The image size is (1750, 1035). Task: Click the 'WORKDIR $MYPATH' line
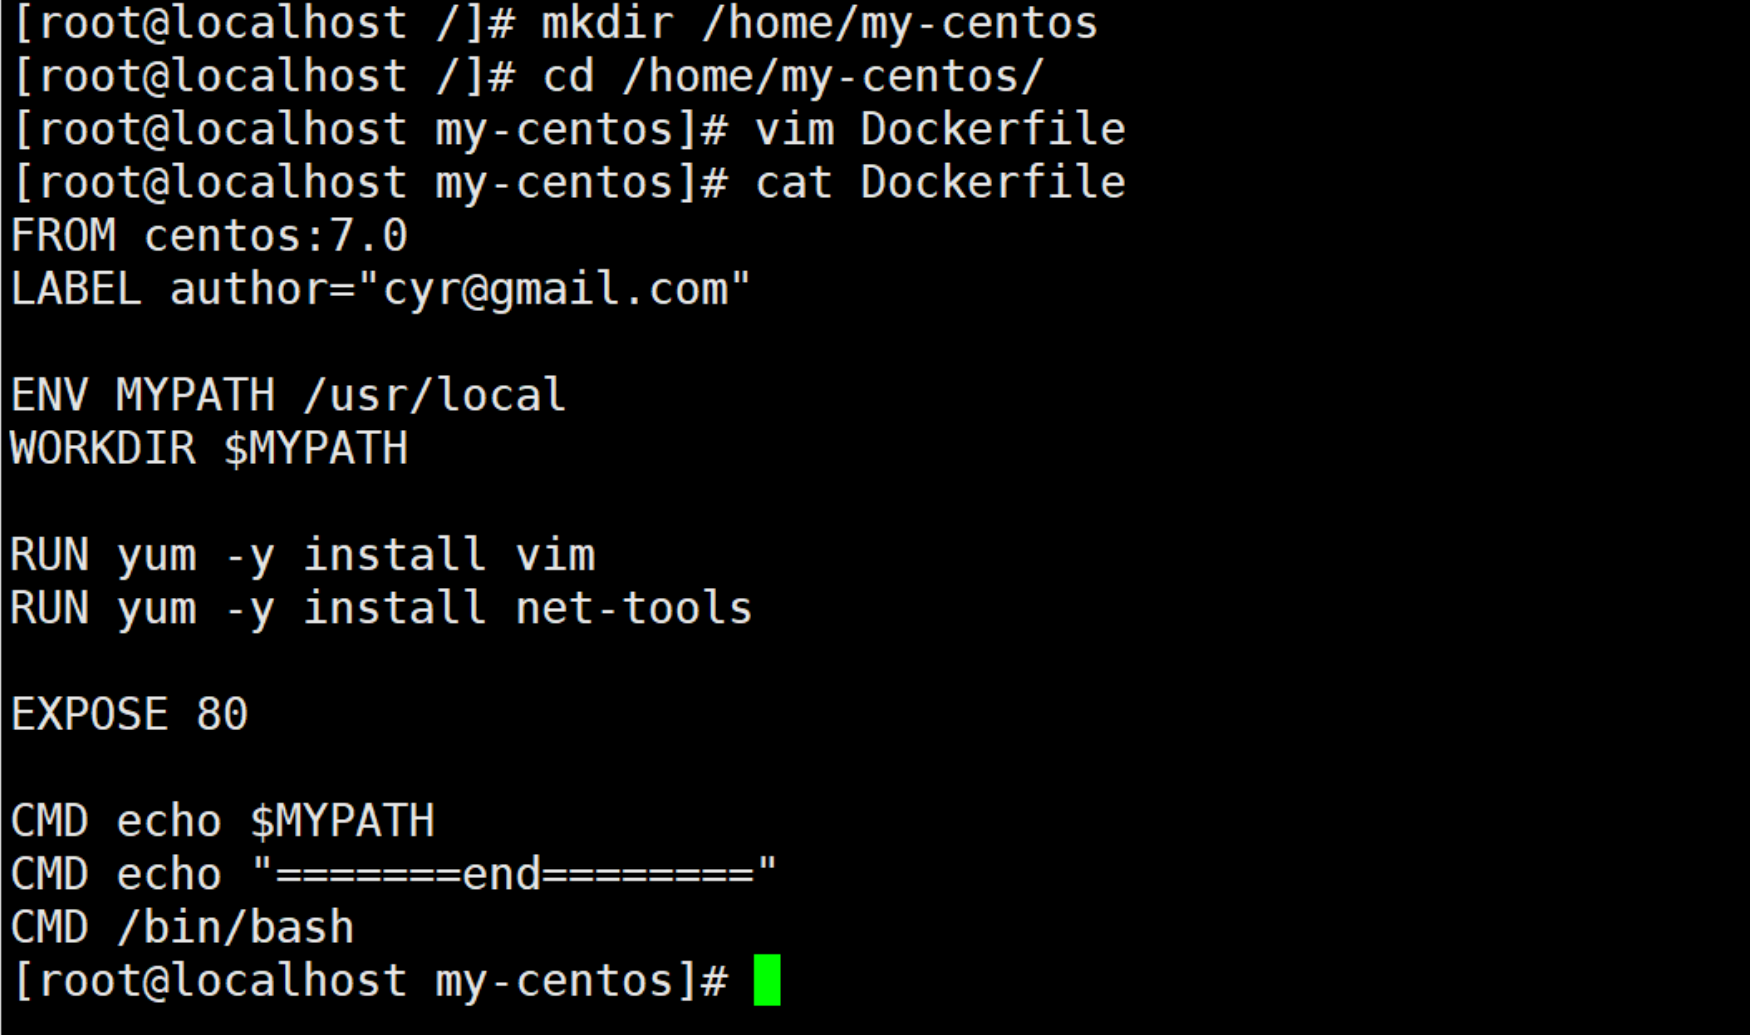tap(209, 448)
